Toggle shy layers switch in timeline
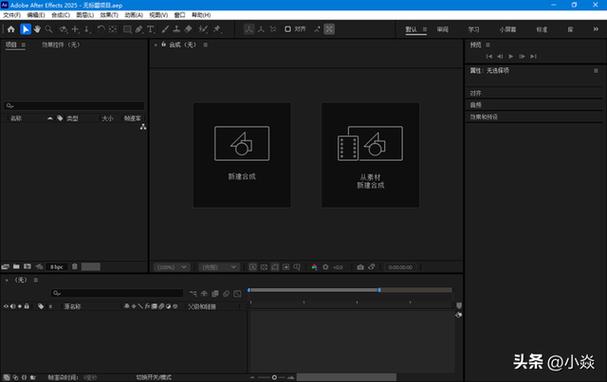The image size is (607, 382). 204,294
